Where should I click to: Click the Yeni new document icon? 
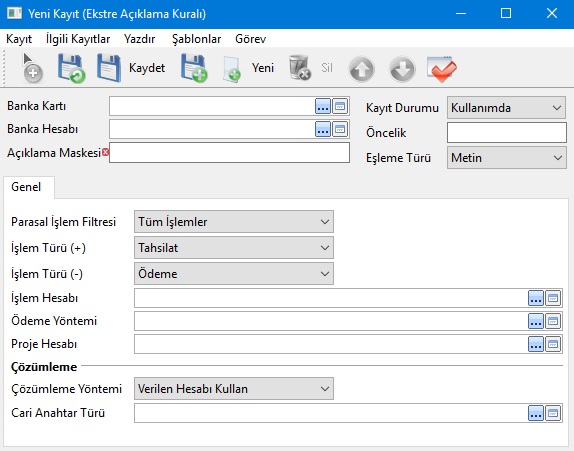(232, 69)
